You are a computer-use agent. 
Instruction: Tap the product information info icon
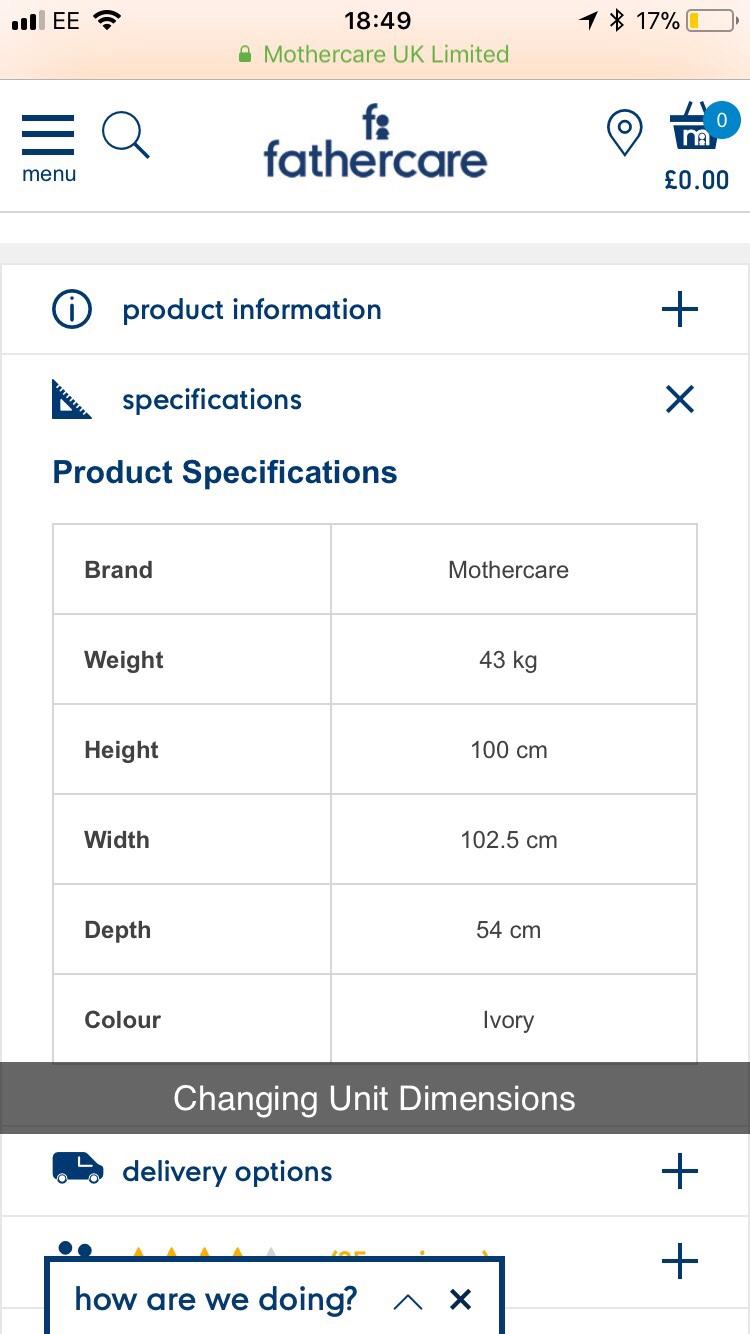[72, 310]
